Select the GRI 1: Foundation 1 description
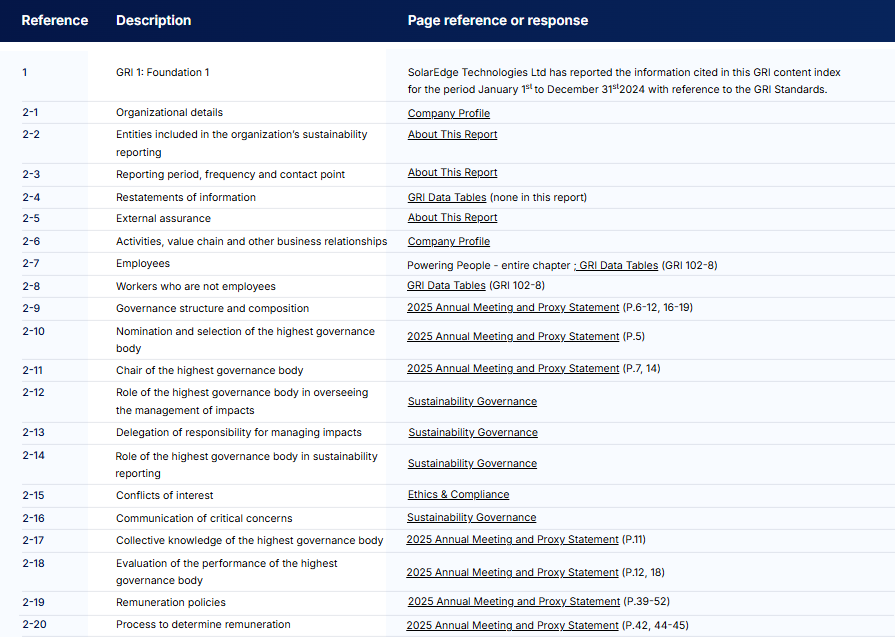This screenshot has height=637, width=895. 163,72
